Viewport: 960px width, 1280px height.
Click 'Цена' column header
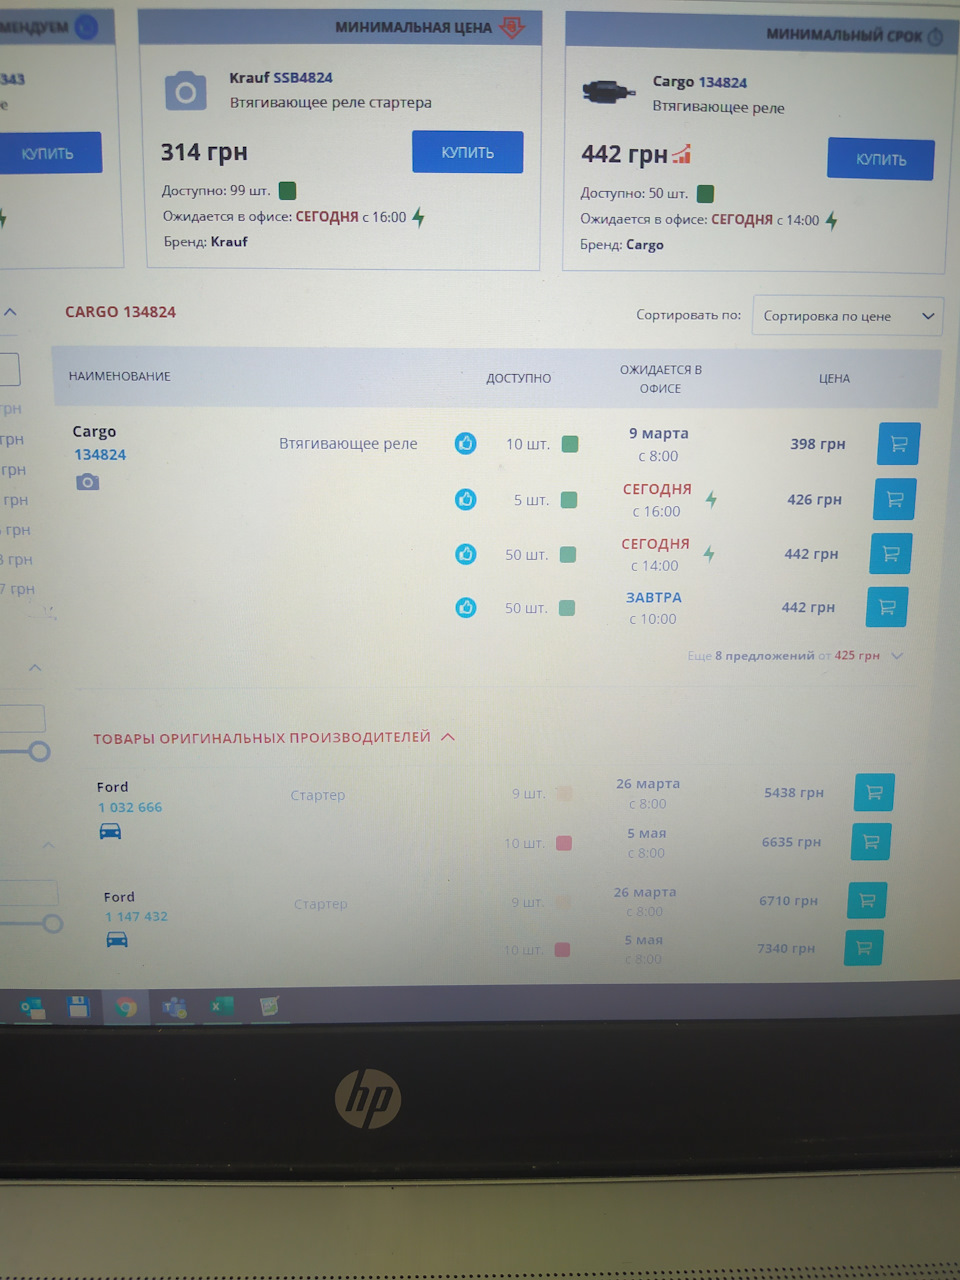[834, 379]
